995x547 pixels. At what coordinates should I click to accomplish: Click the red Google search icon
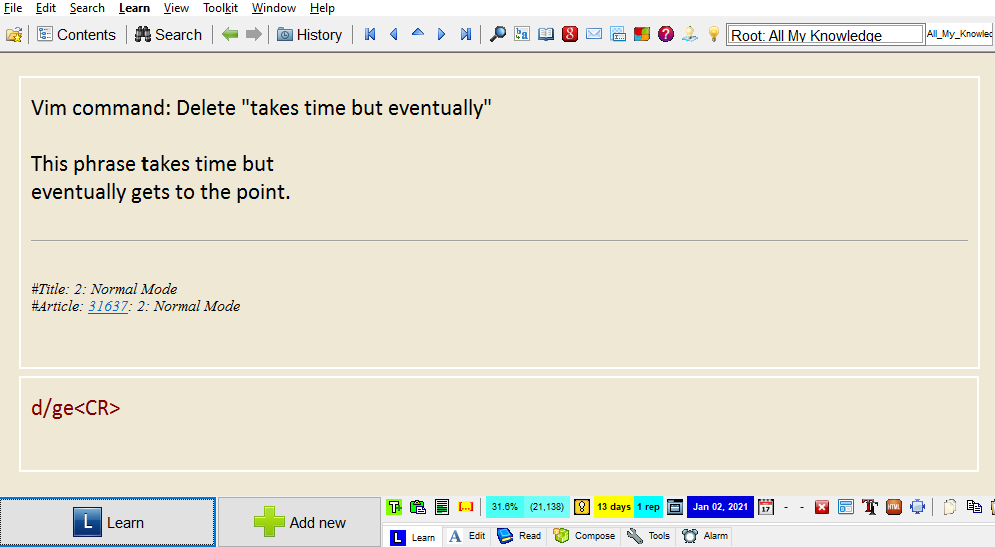click(x=570, y=34)
